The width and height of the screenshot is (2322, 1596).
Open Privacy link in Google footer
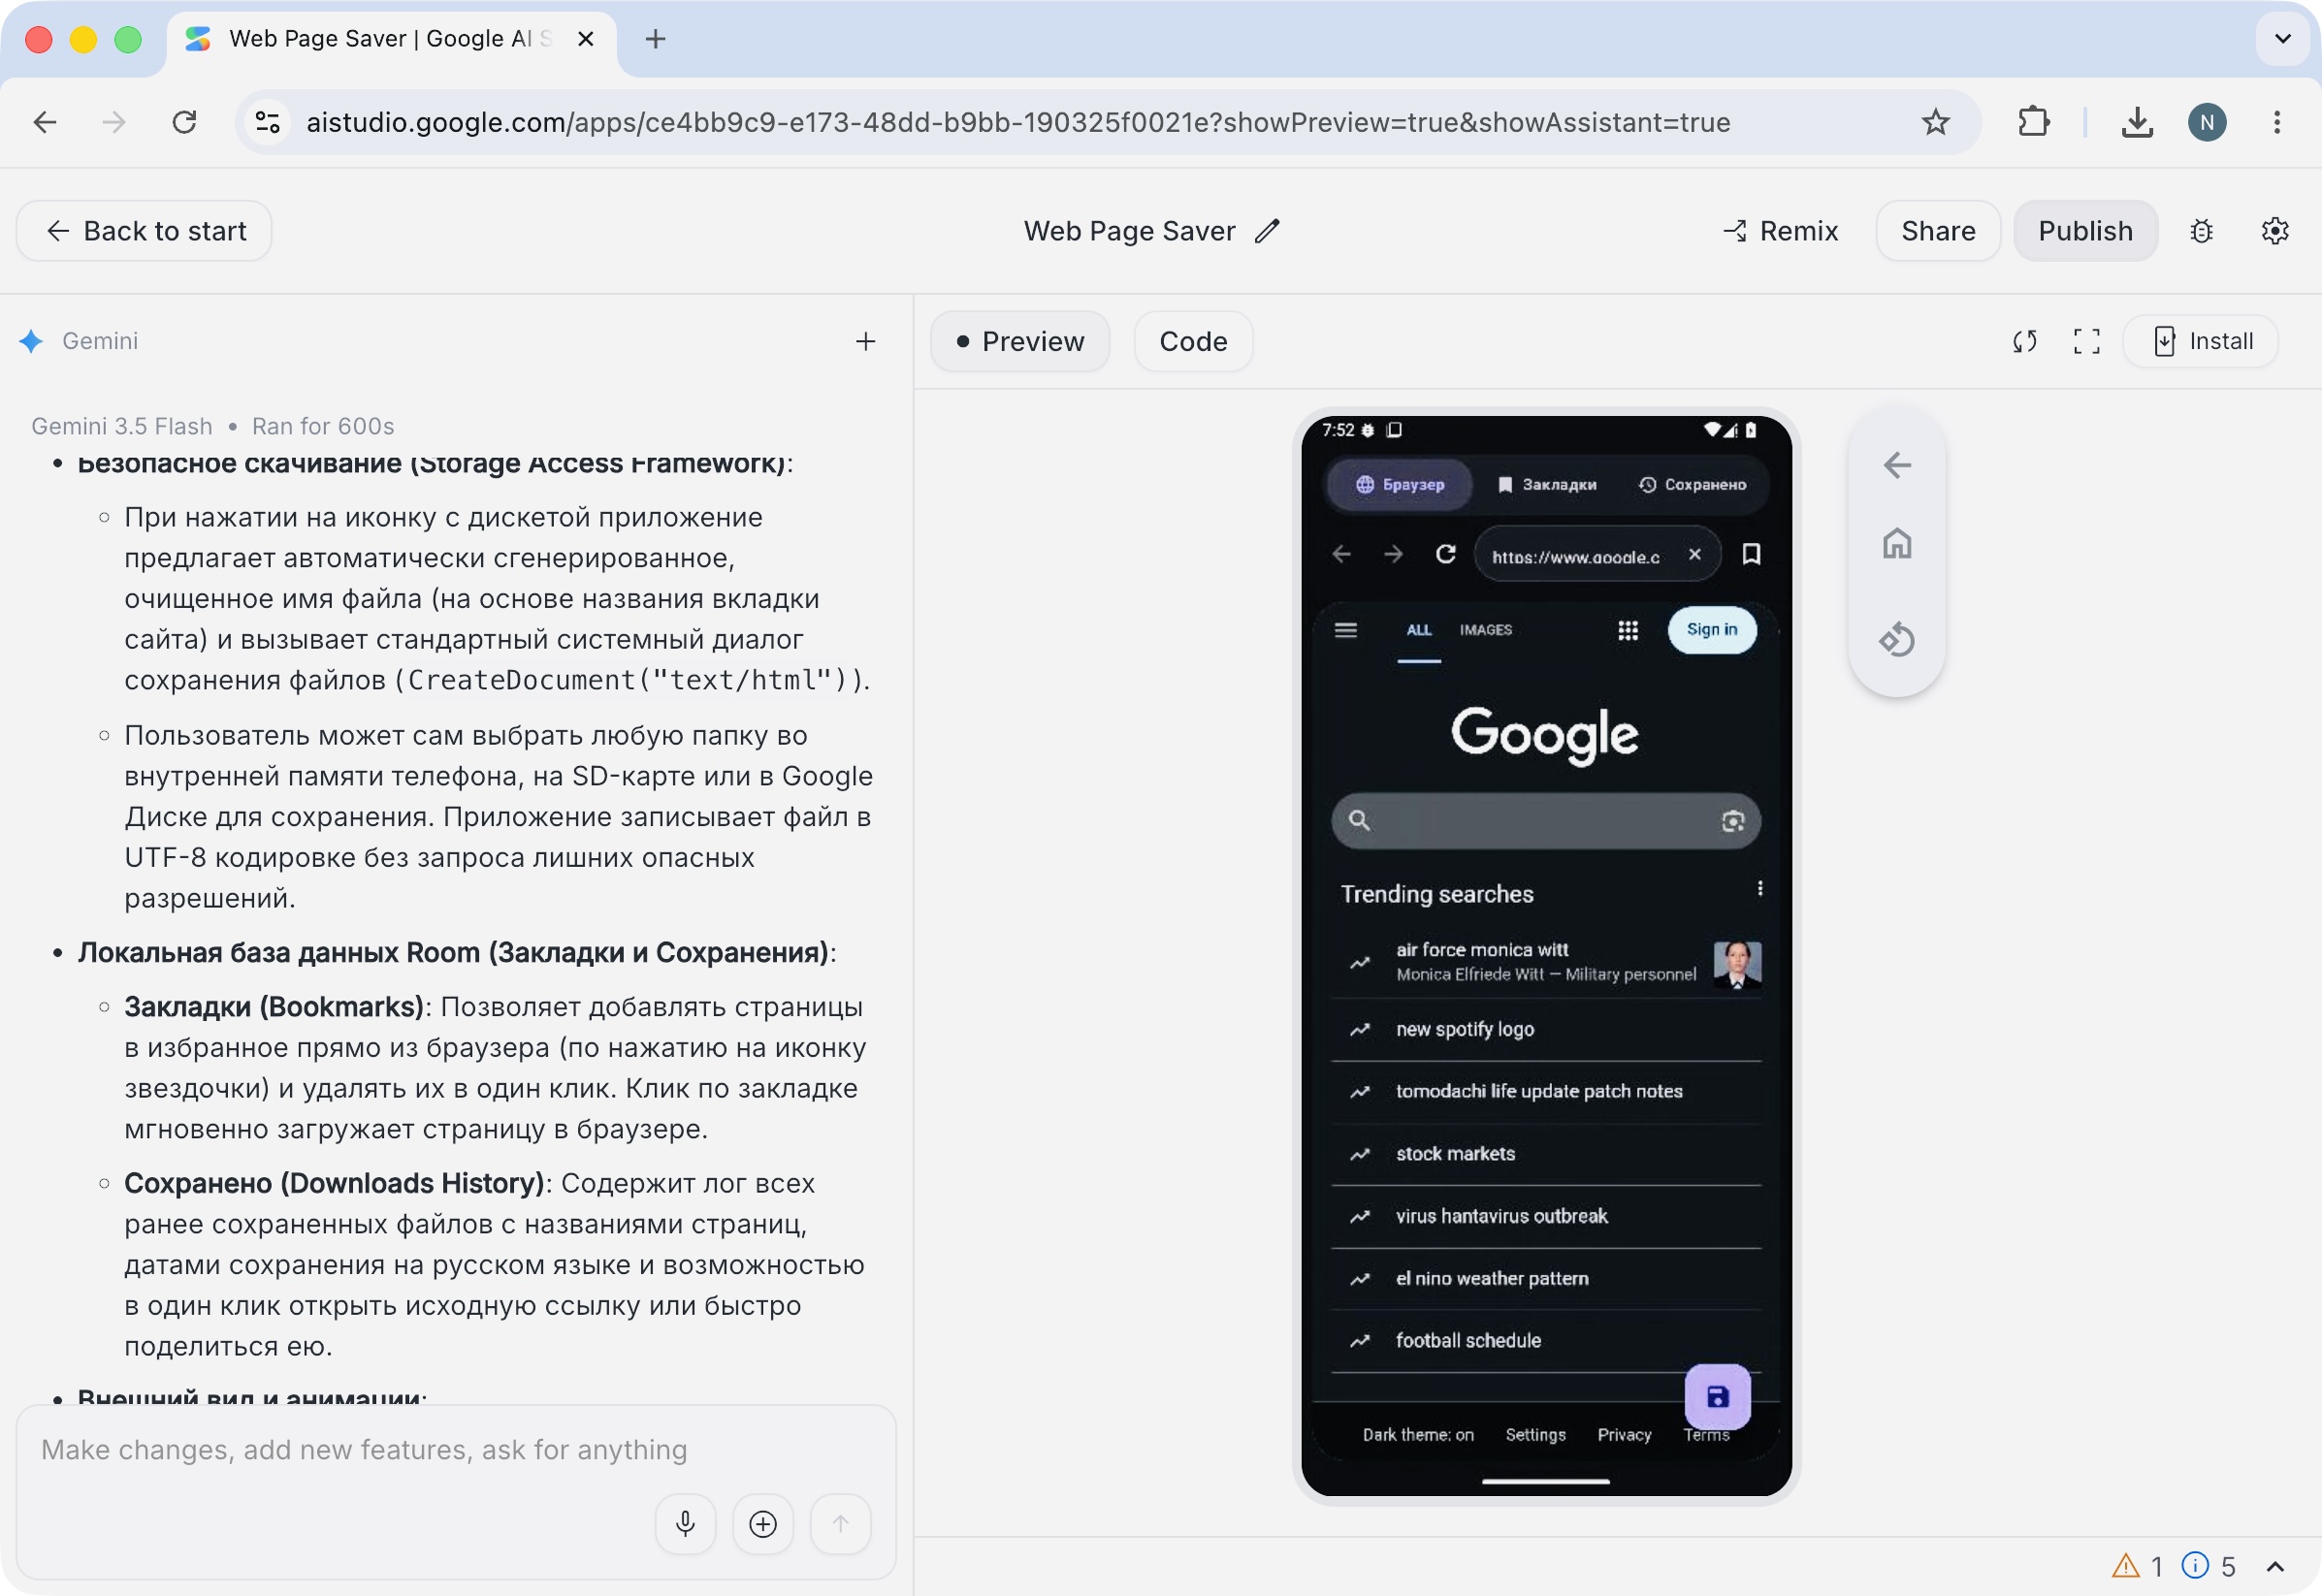(1624, 1435)
